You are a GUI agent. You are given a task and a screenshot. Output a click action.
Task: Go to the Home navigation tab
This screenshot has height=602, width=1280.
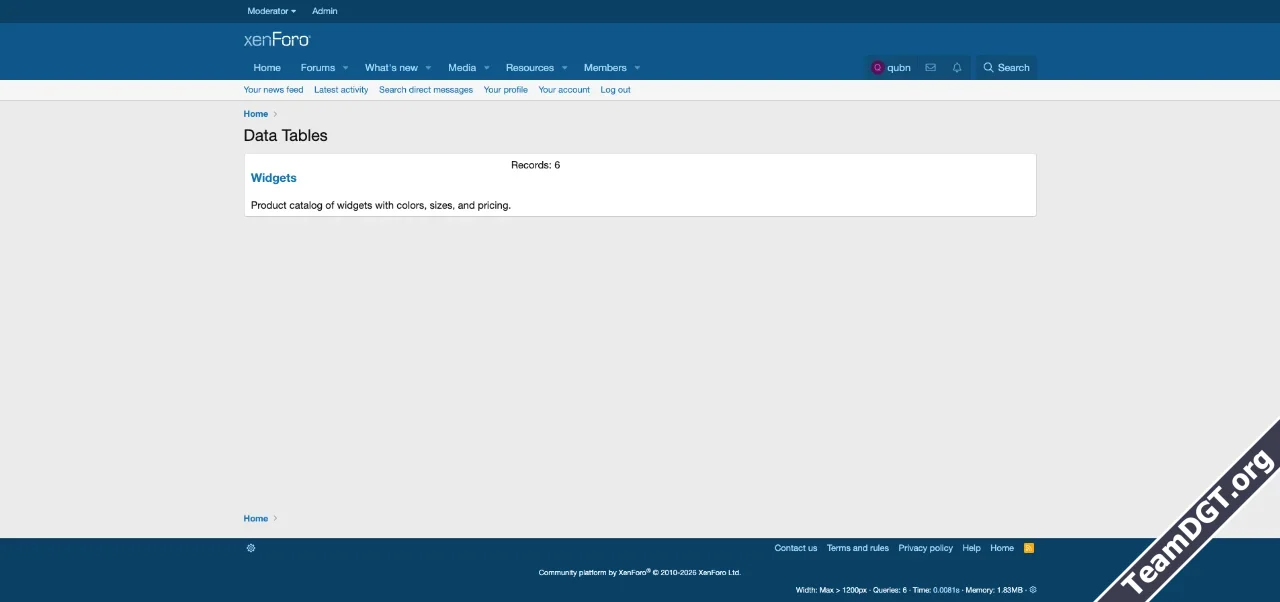[x=267, y=68]
